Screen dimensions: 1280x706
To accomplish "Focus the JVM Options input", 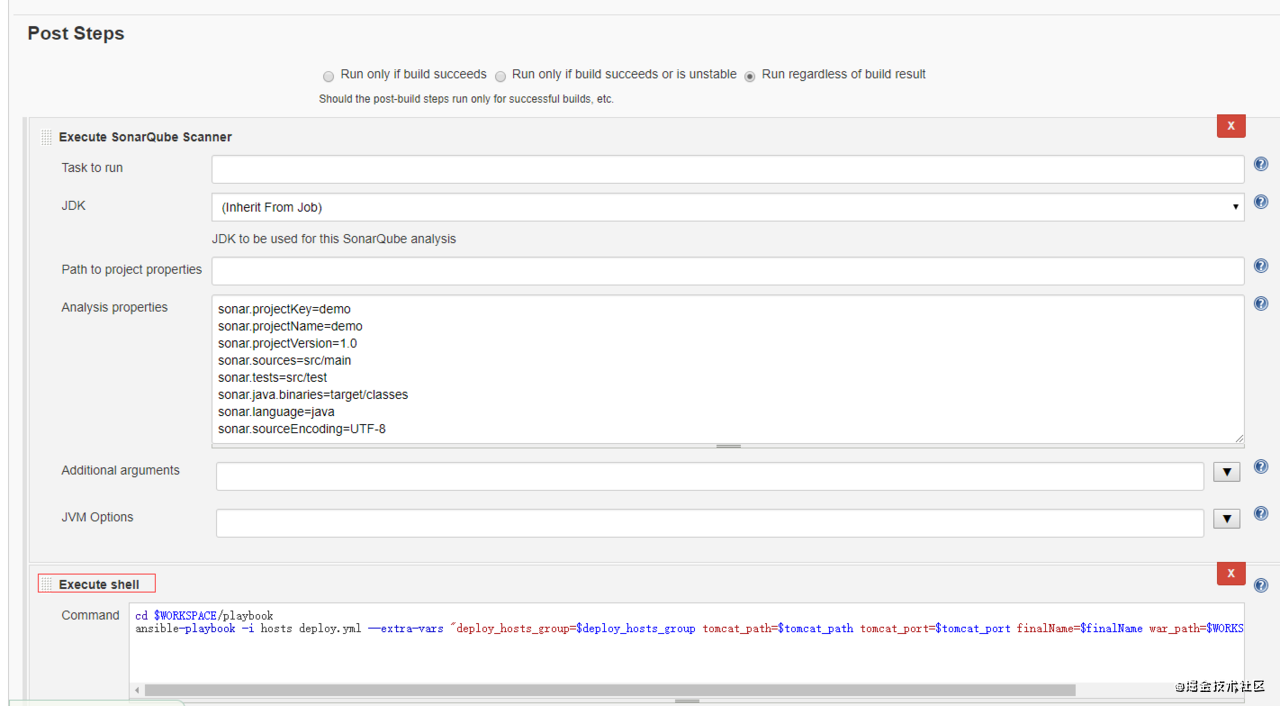I will tap(710, 523).
